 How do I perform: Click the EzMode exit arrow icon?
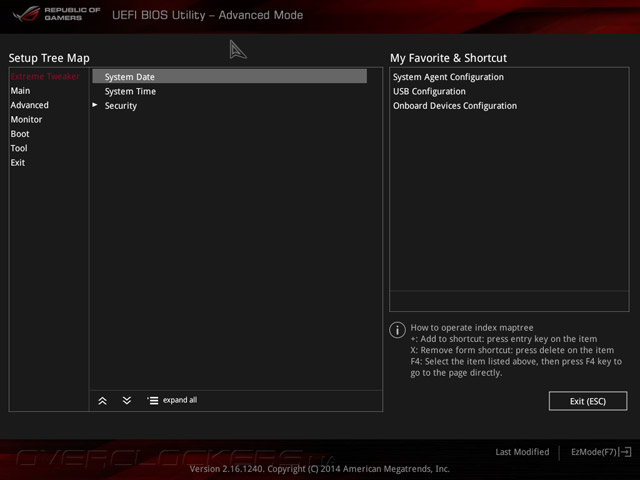626,452
